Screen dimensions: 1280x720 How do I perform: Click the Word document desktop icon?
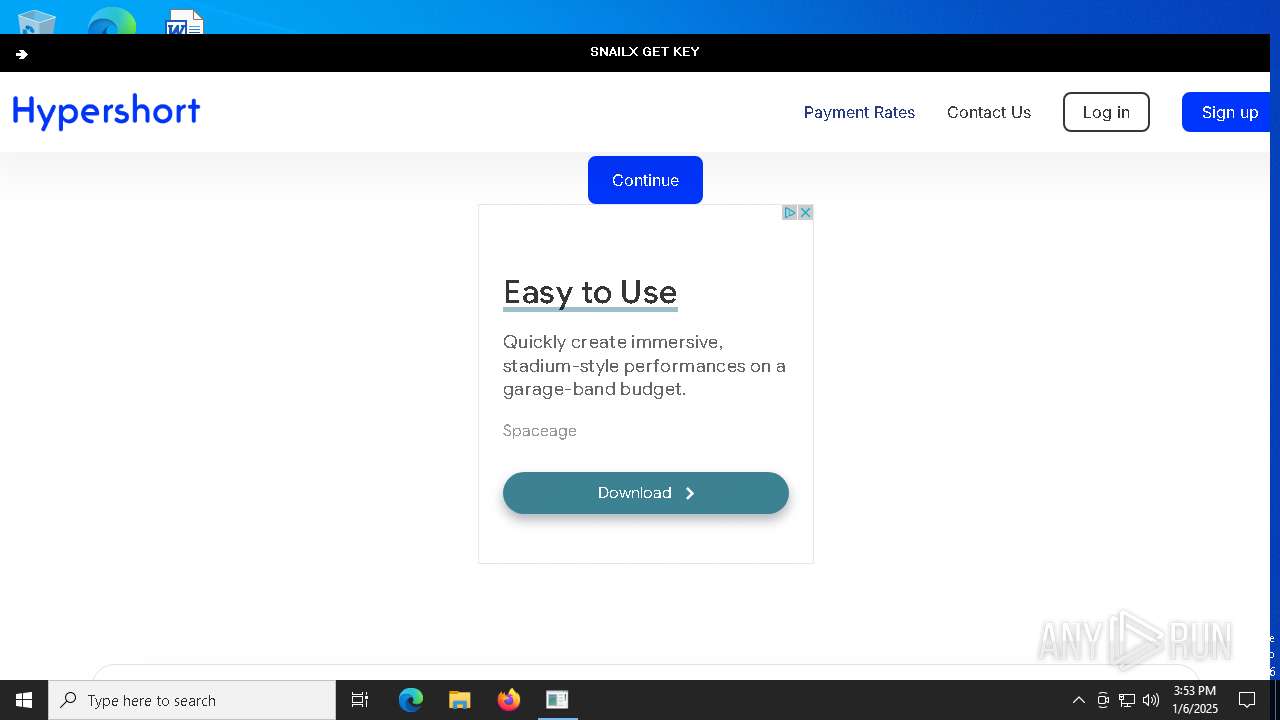[185, 22]
